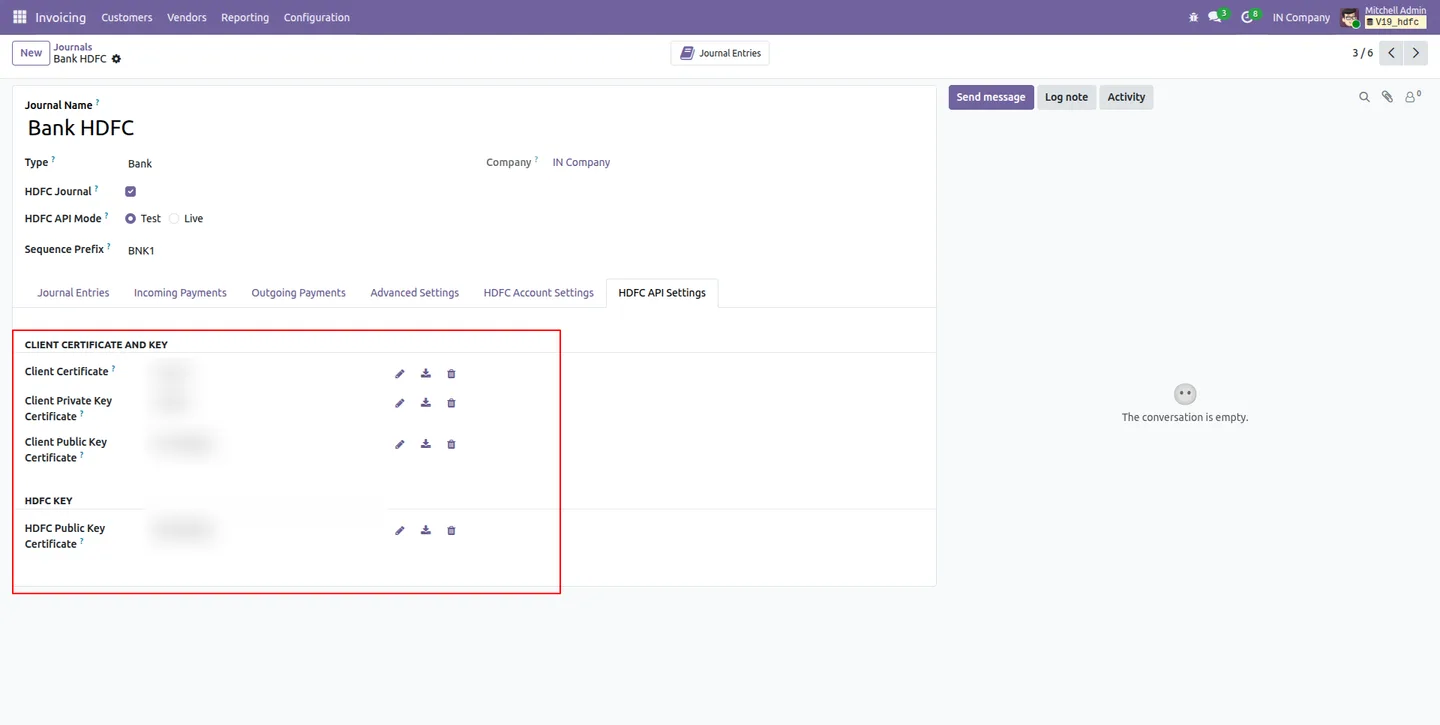
Task: Delete the Client Public Key Certificate
Action: [x=451, y=444]
